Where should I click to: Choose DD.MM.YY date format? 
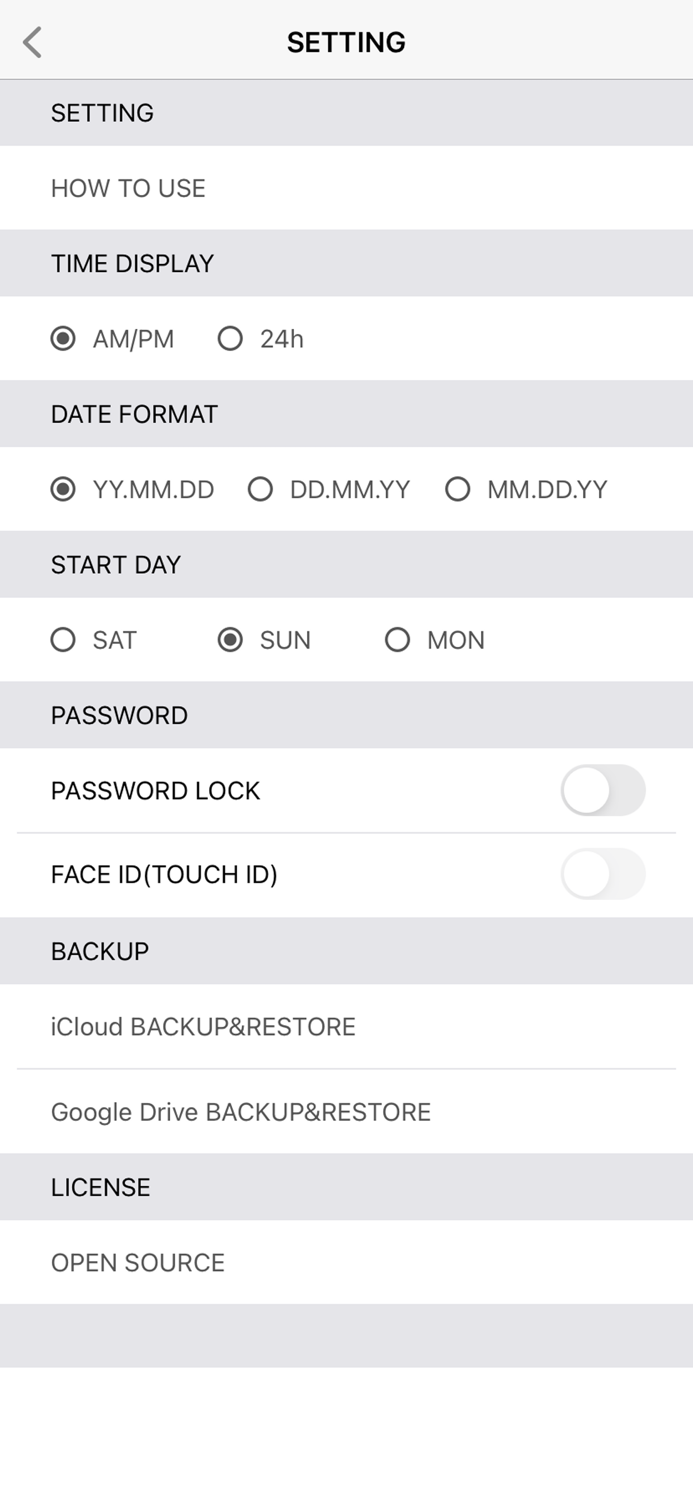tap(261, 490)
